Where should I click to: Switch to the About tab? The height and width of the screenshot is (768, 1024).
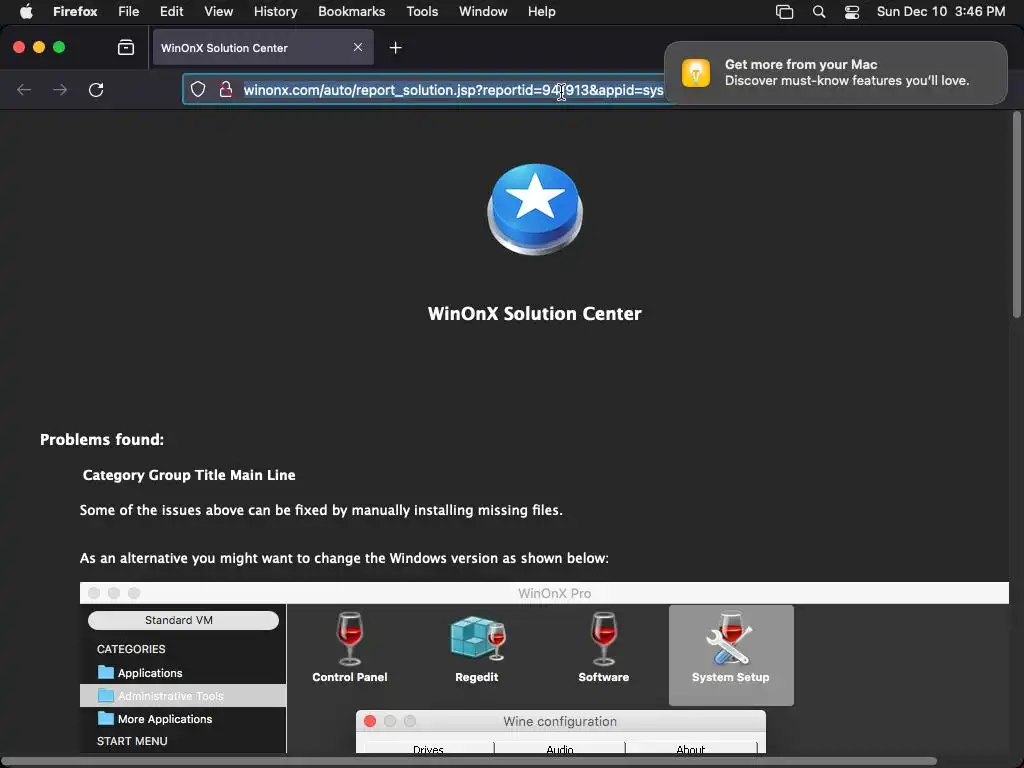coord(690,748)
